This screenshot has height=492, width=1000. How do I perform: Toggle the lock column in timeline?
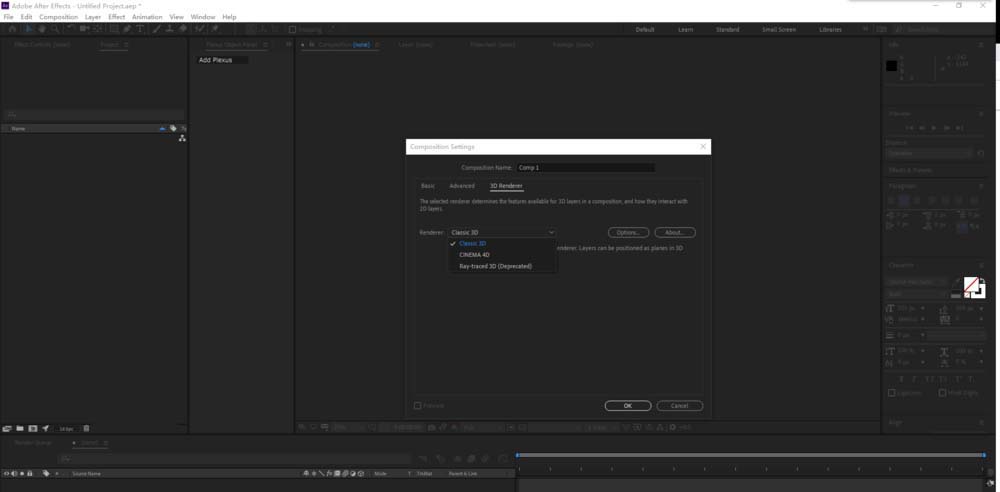click(29, 473)
